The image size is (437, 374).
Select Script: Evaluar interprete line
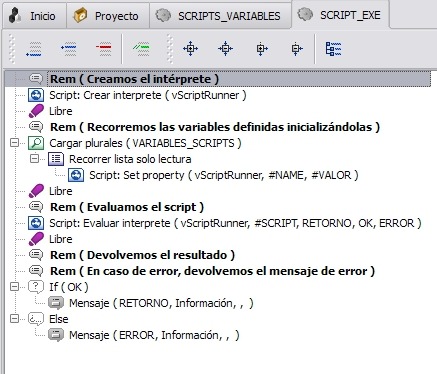click(235, 223)
